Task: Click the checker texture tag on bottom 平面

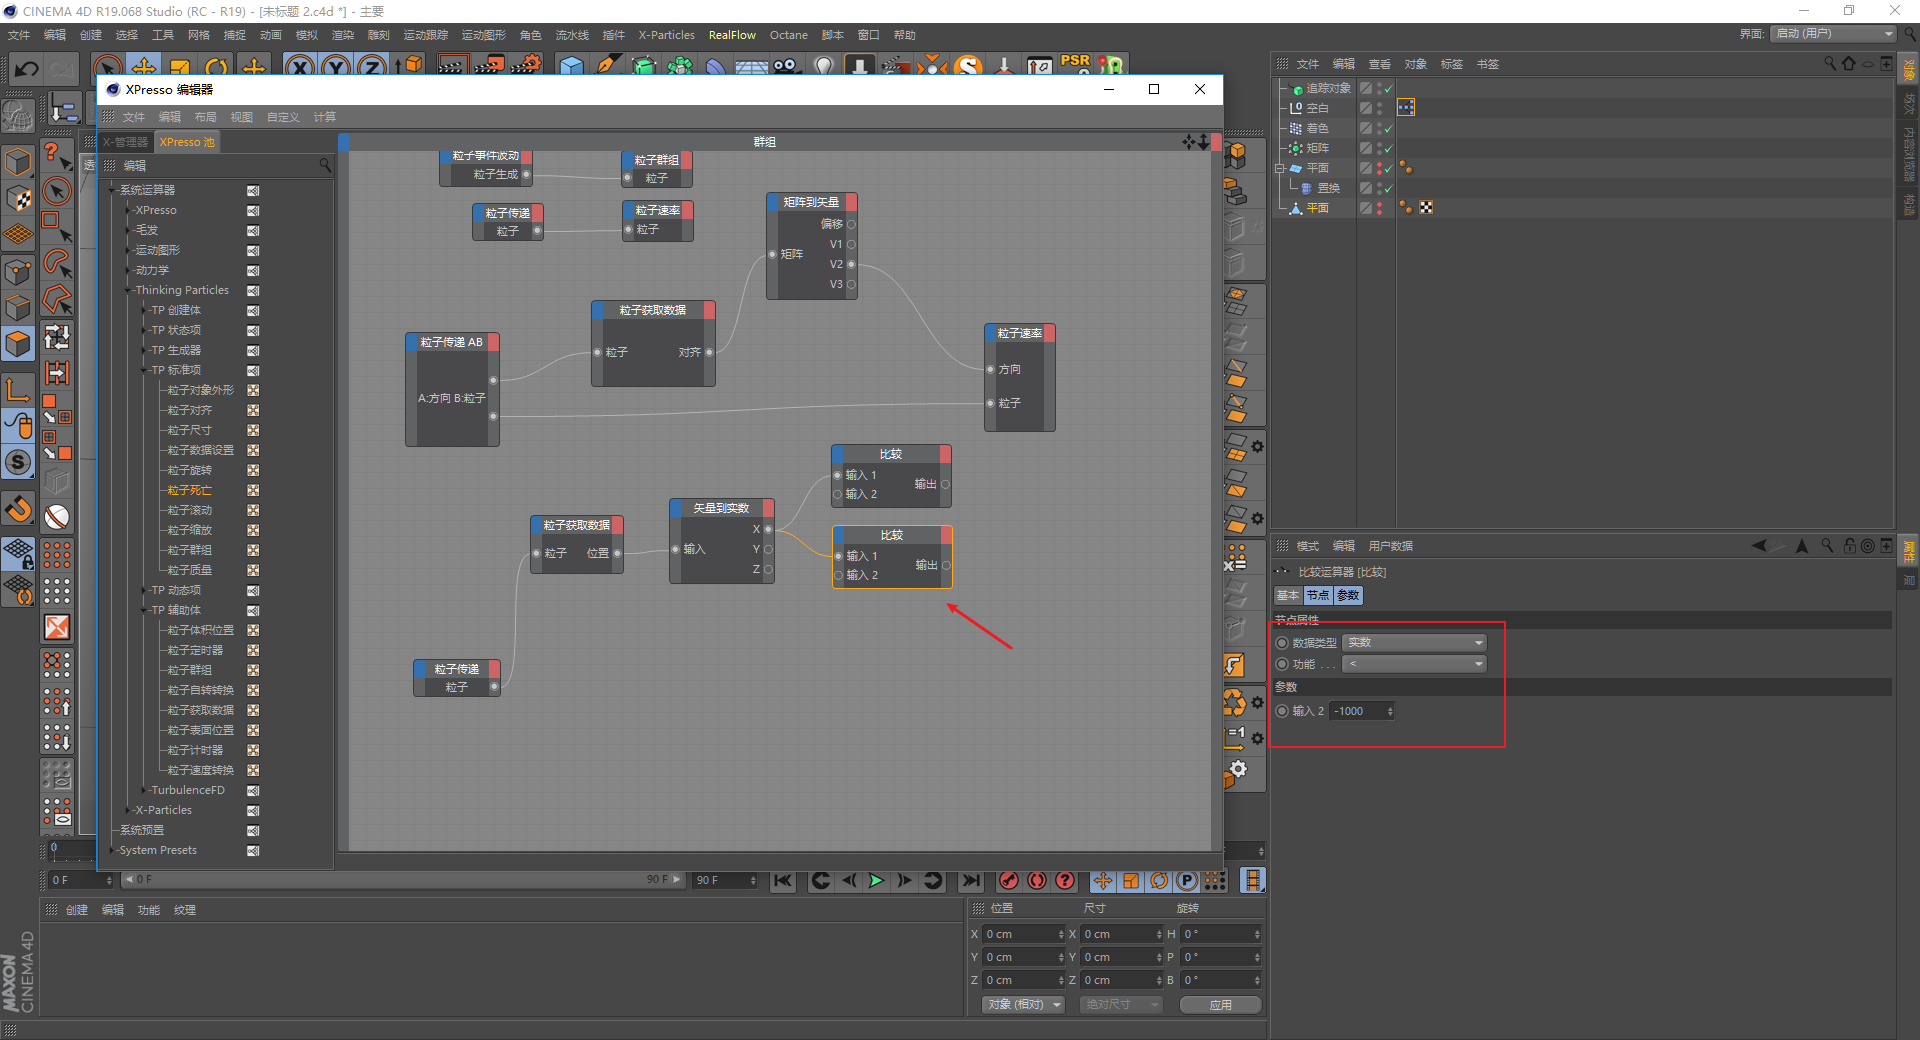Action: click(x=1426, y=207)
